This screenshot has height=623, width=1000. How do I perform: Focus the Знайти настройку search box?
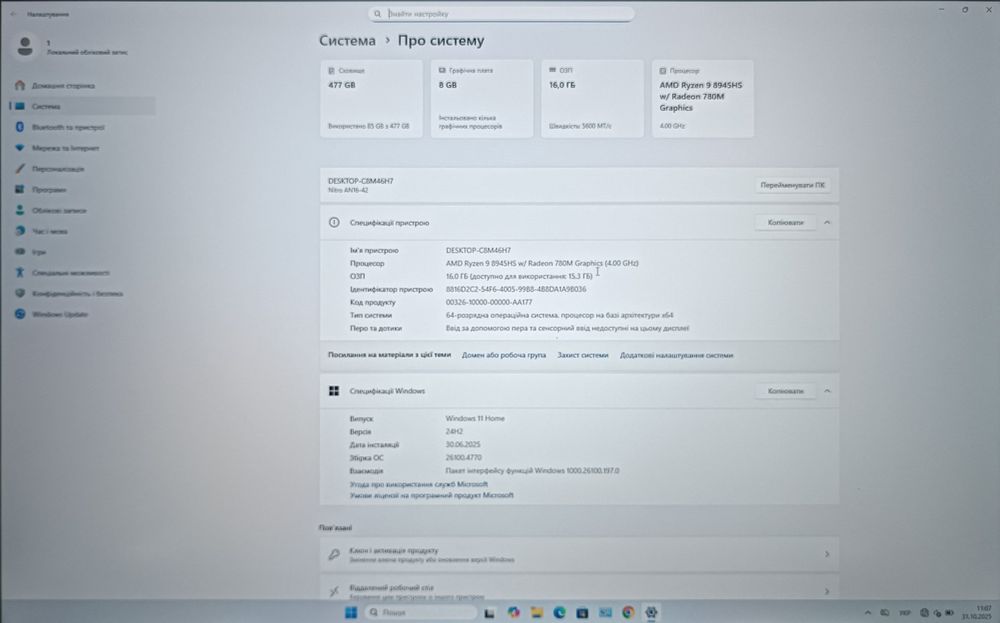point(501,13)
